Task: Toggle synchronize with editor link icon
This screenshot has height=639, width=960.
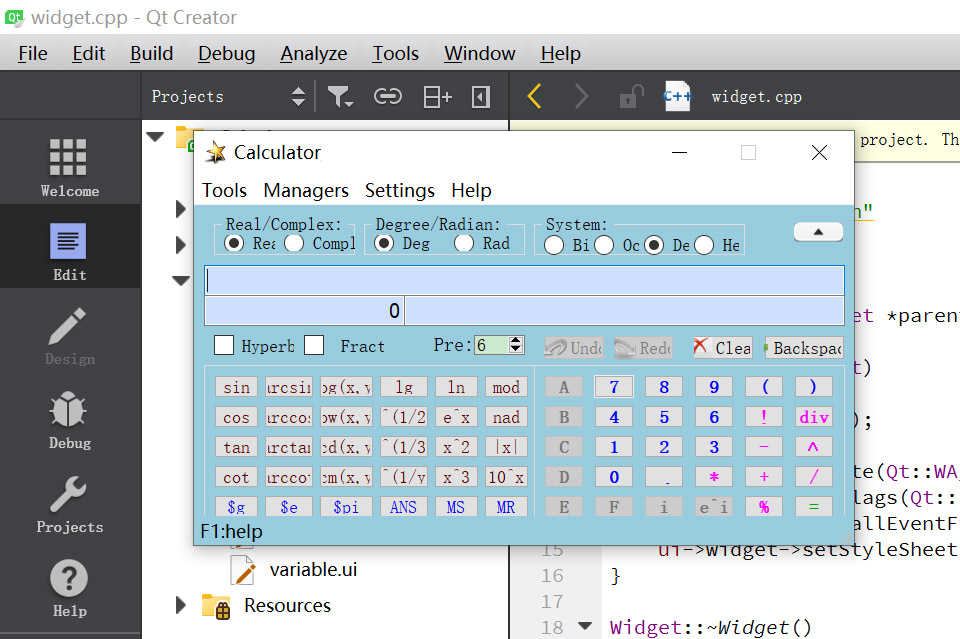Action: coord(388,97)
